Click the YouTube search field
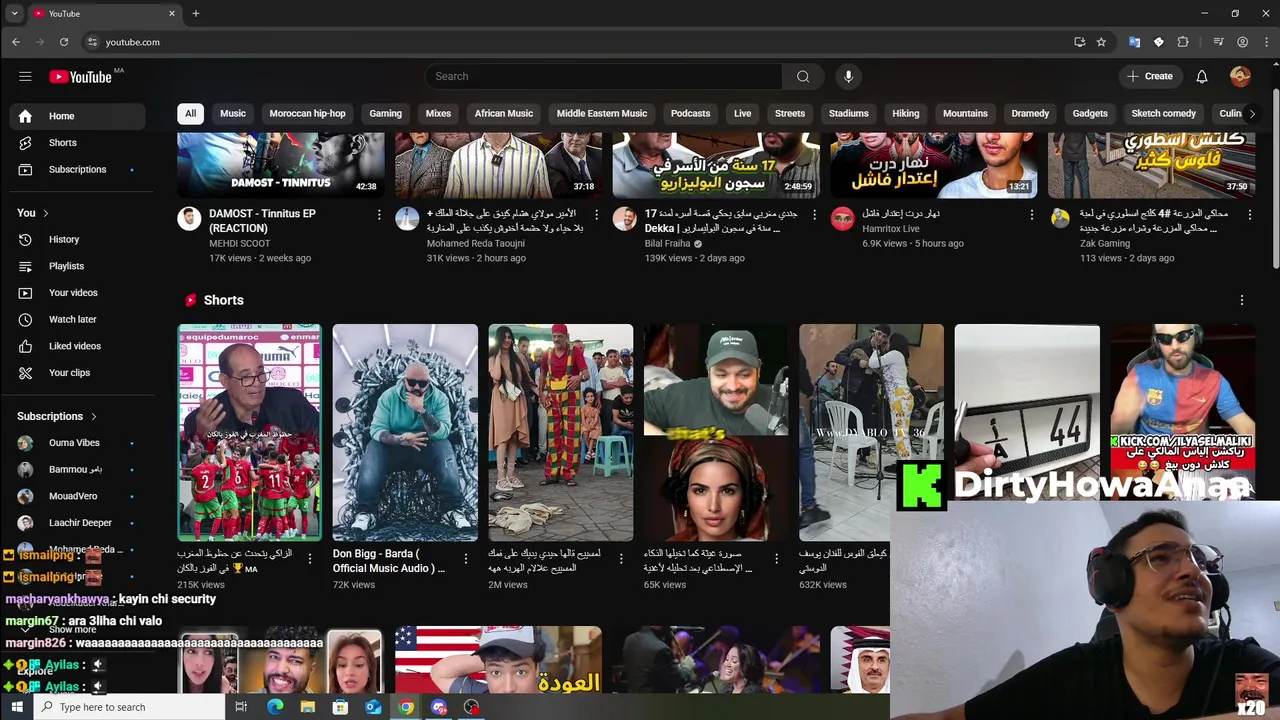Image resolution: width=1280 pixels, height=720 pixels. click(604, 76)
